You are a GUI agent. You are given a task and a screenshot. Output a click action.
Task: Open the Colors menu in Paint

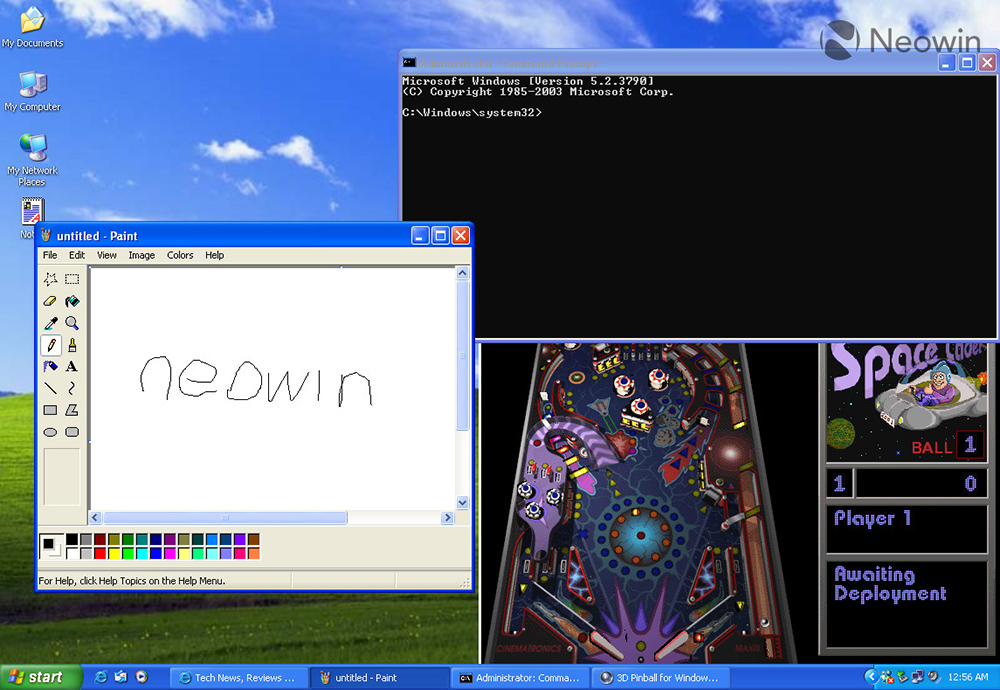(180, 255)
